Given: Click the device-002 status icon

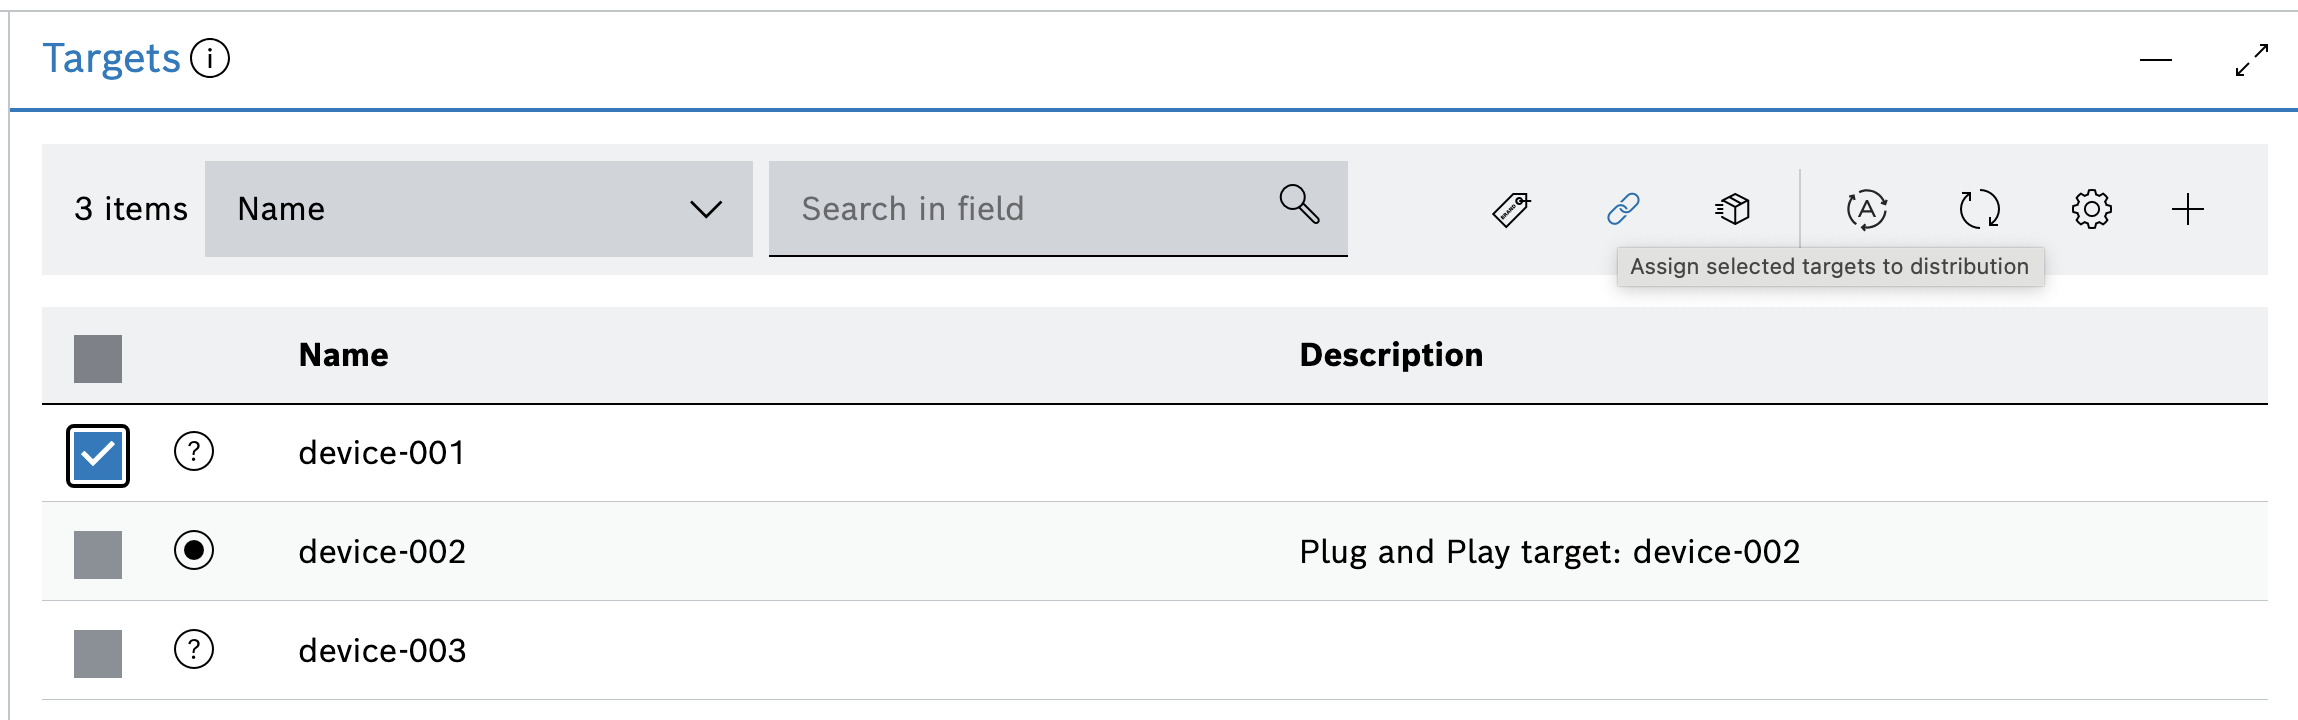Looking at the screenshot, I should 194,550.
